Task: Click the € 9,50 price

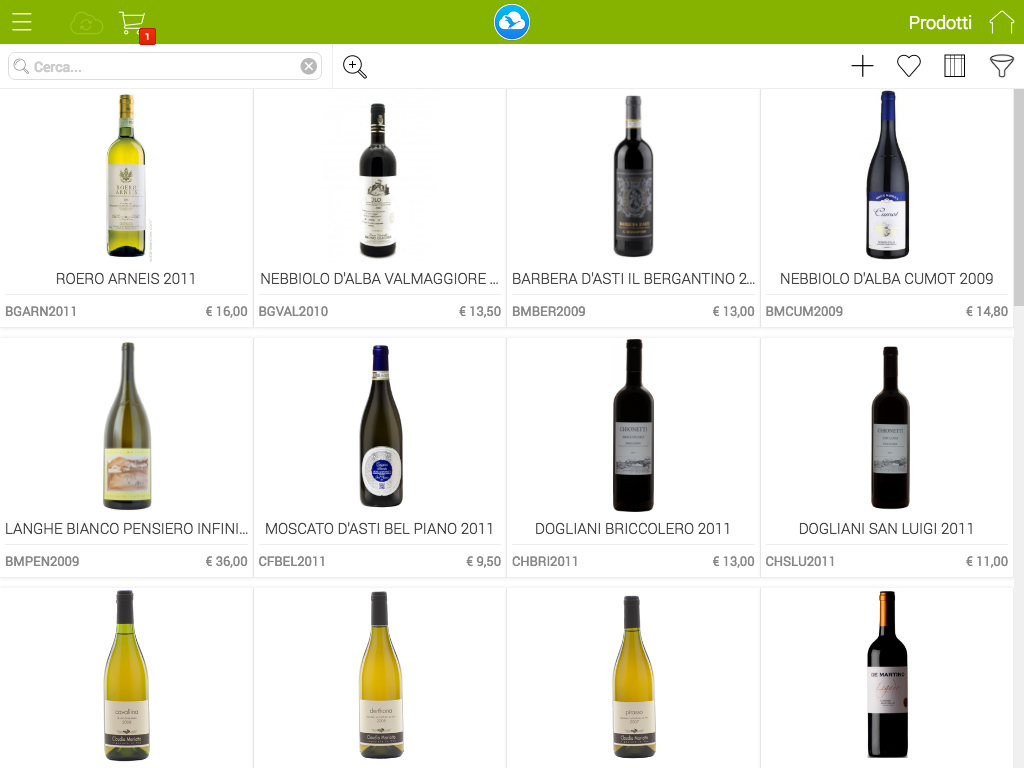Action: pyautogui.click(x=483, y=562)
